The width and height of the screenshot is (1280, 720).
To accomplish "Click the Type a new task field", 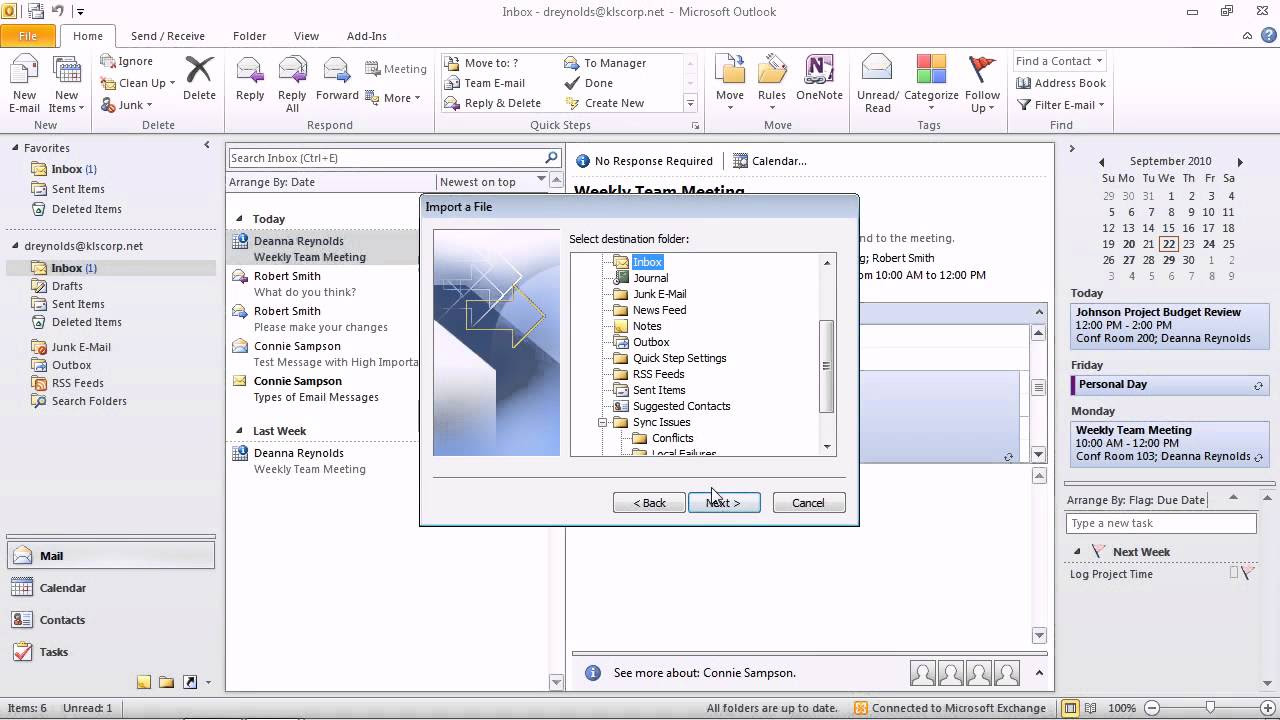I will pyautogui.click(x=1161, y=523).
